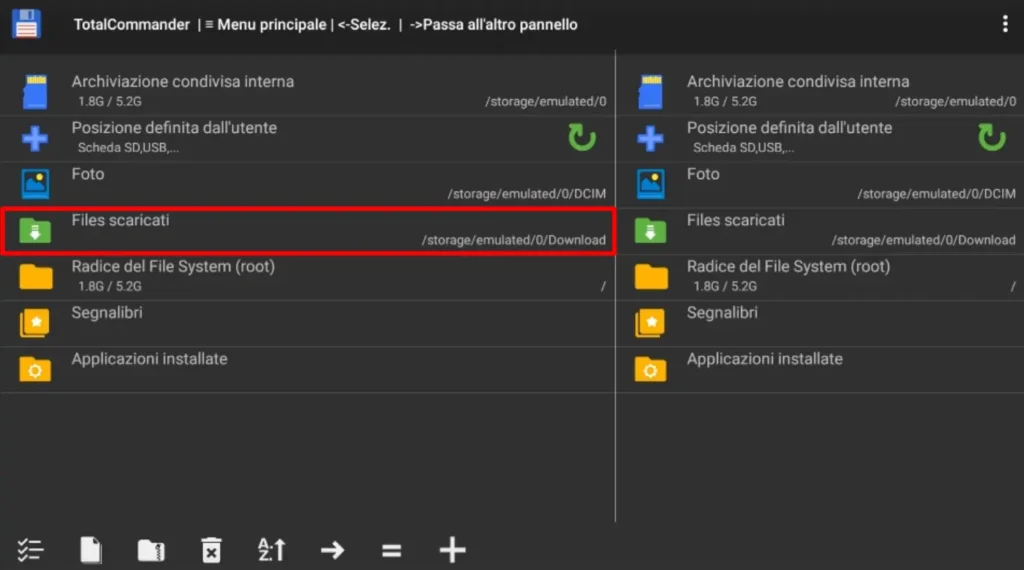
Task: Open 'Files scaricati' in left panel
Action: coord(120,220)
